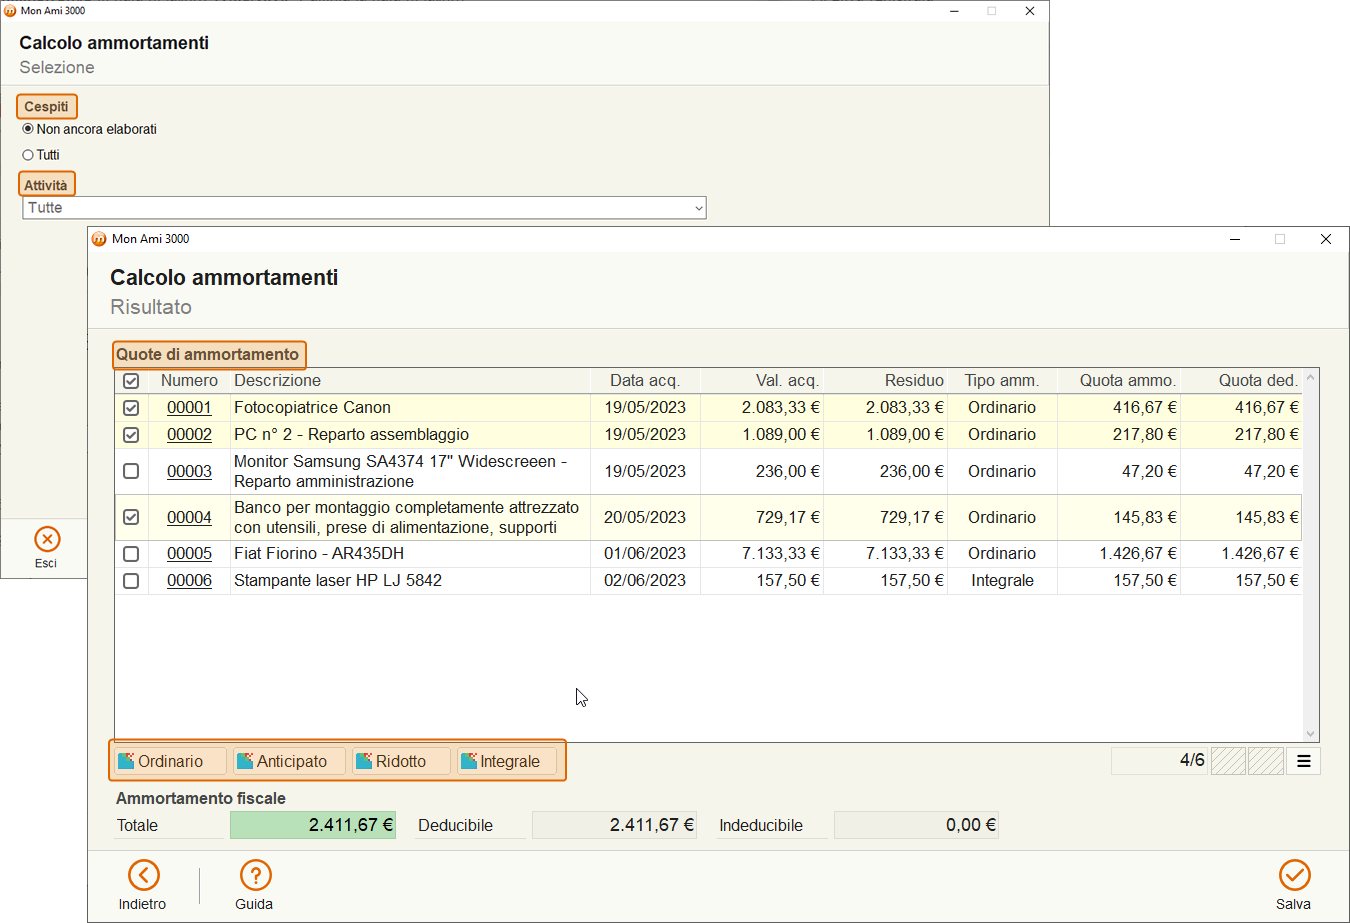
Task: Sort by Numero column header
Action: 189,381
